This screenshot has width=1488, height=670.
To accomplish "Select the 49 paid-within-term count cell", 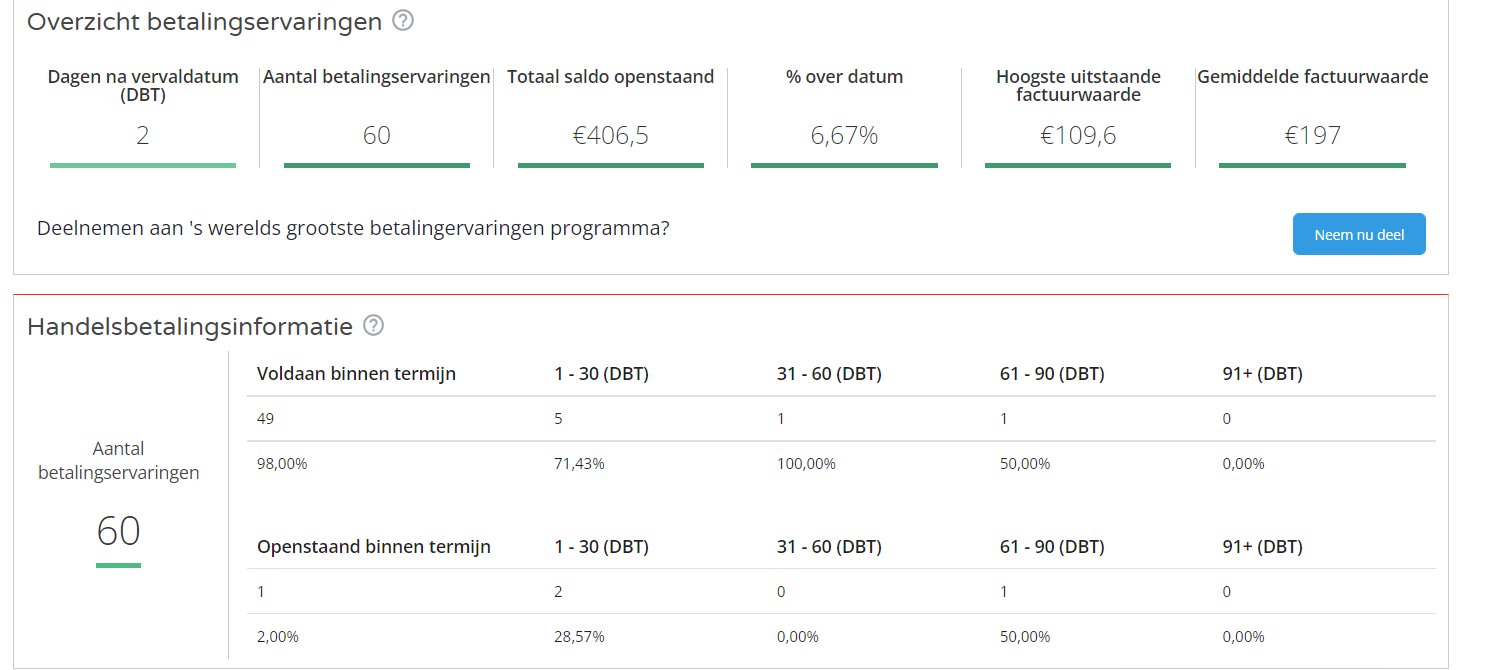I will coord(266,419).
